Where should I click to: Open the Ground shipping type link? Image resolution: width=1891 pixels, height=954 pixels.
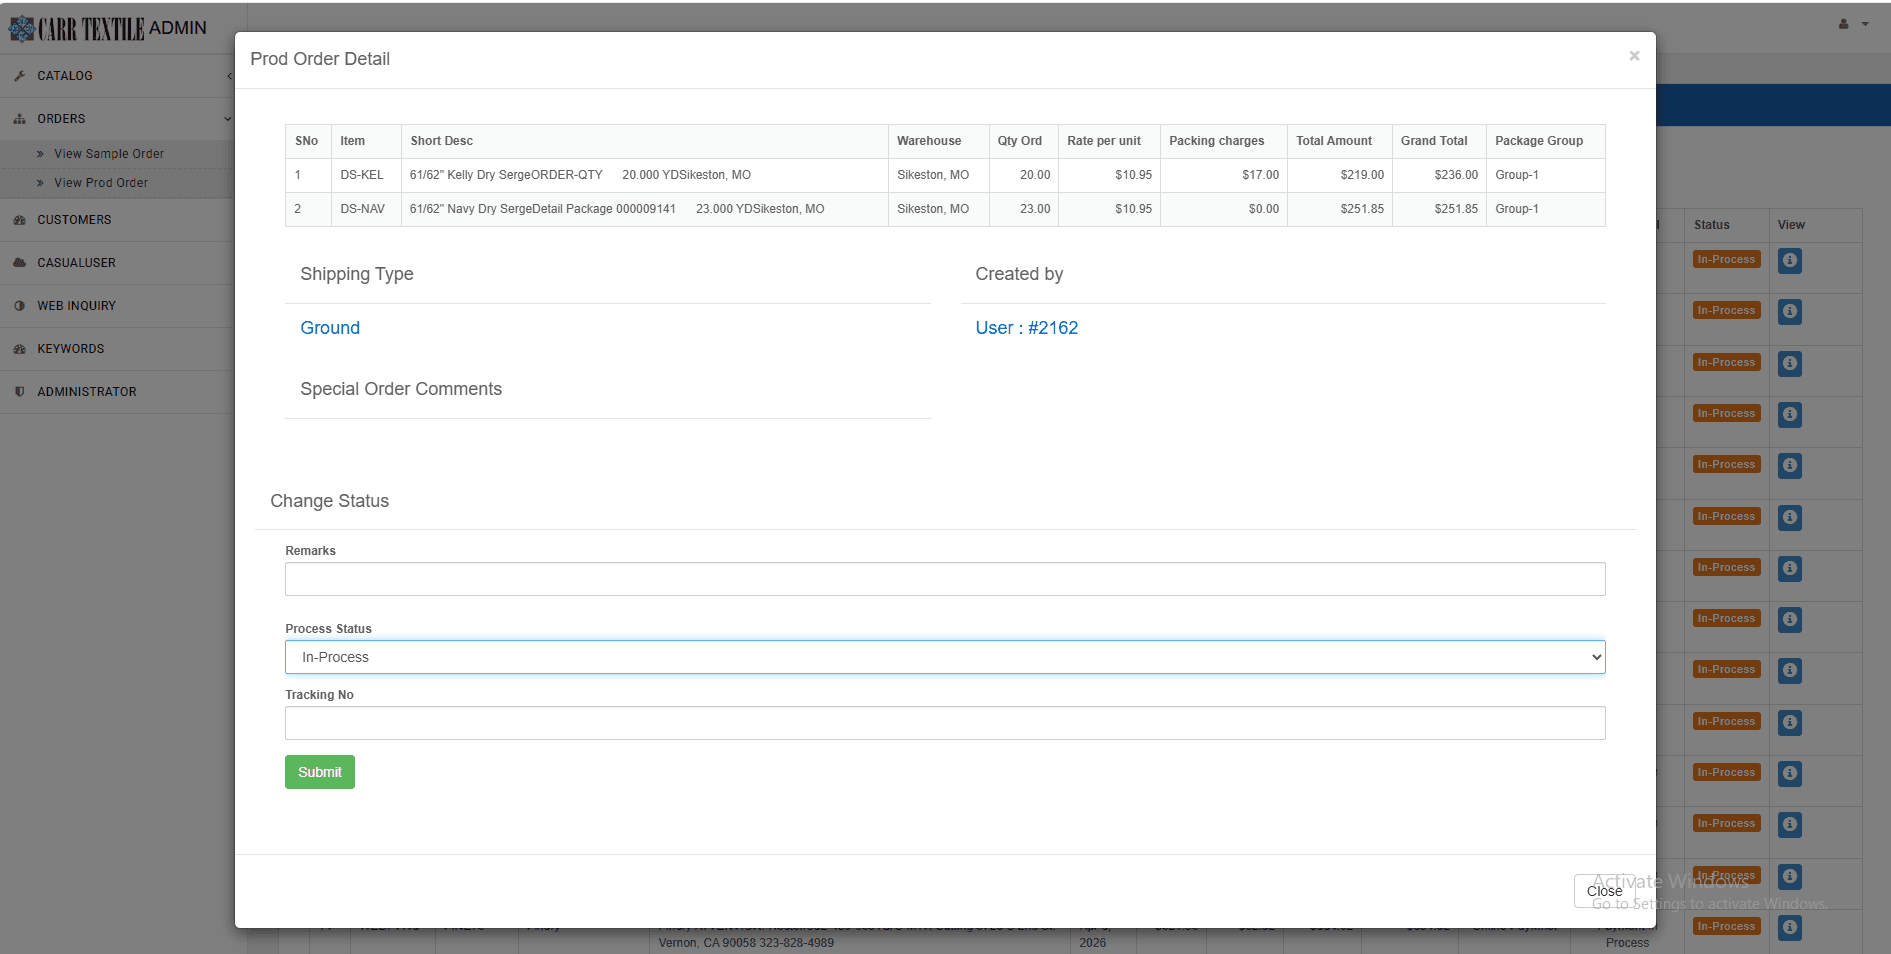click(x=329, y=328)
